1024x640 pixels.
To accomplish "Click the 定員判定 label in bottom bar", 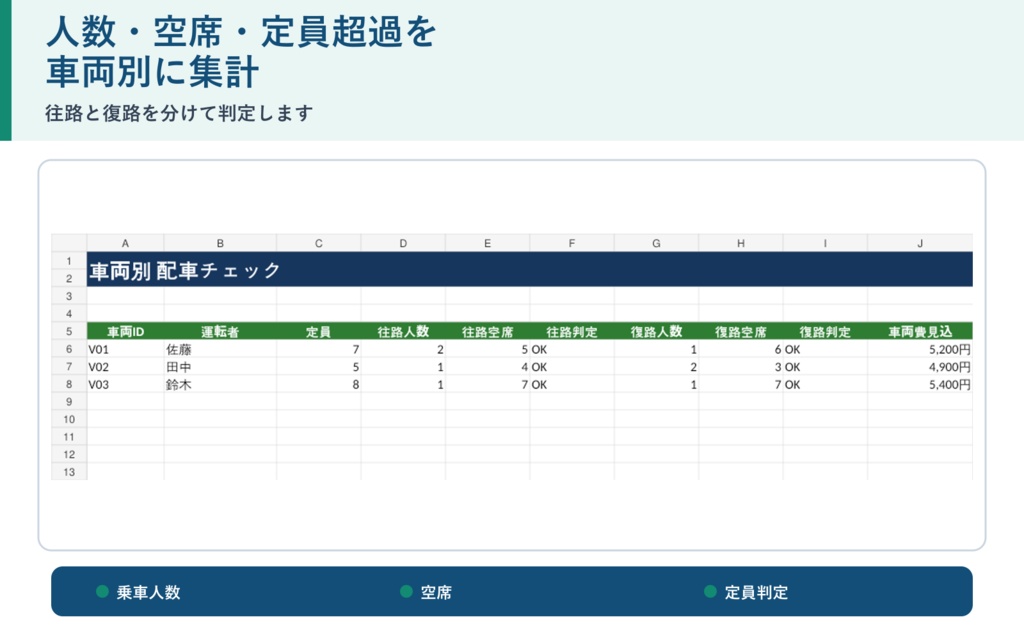I will (756, 592).
